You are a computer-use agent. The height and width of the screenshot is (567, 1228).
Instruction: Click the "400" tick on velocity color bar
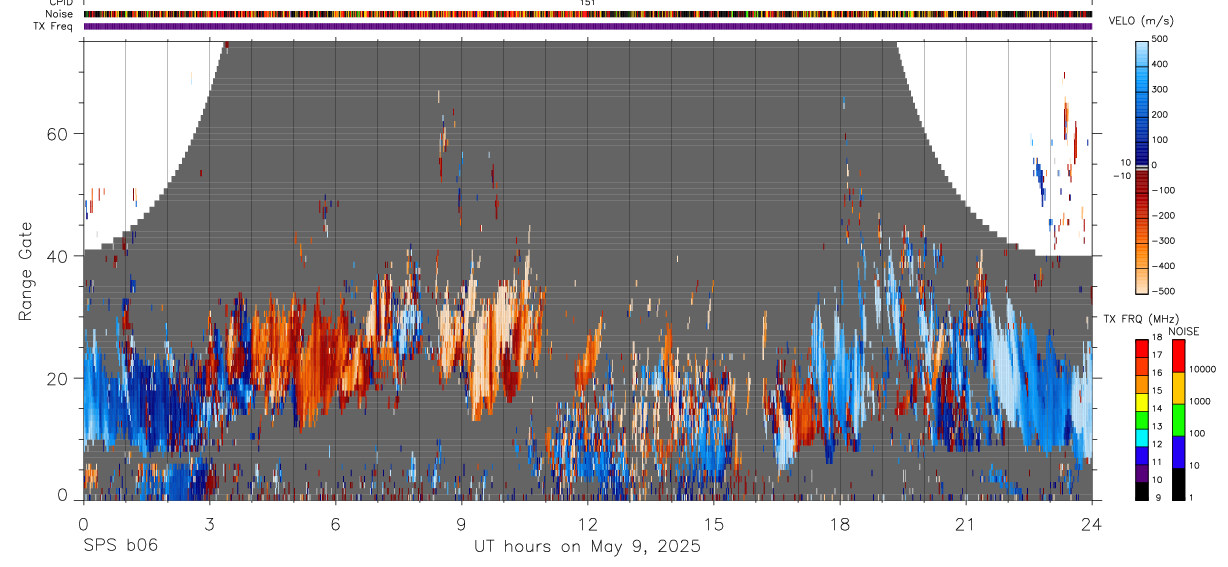pos(1161,64)
